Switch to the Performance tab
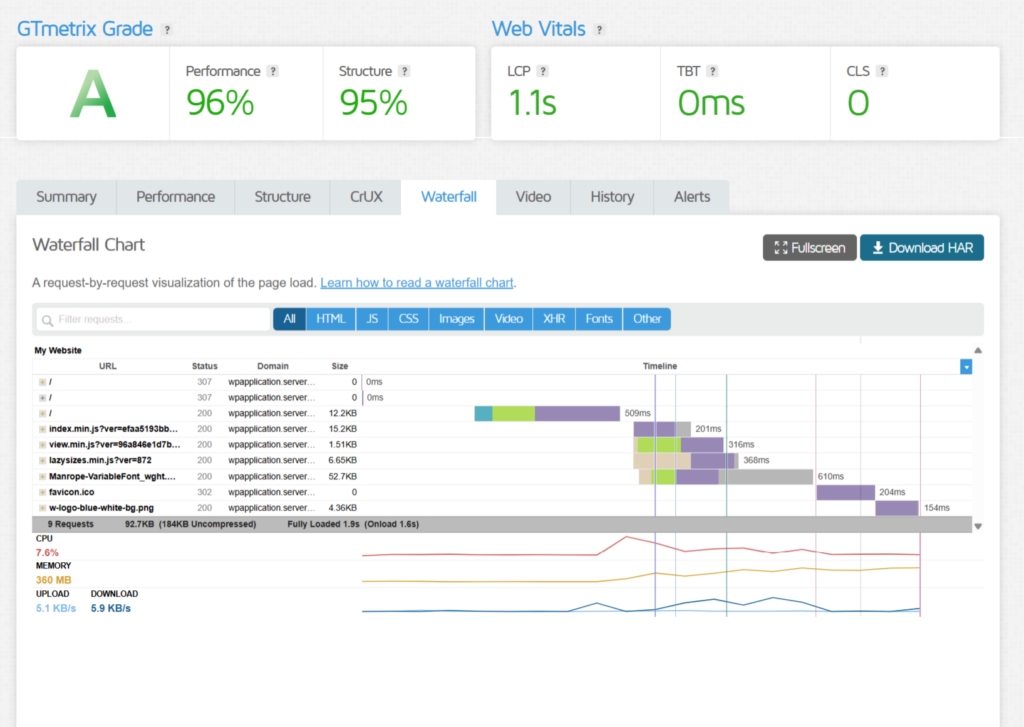 pos(176,197)
